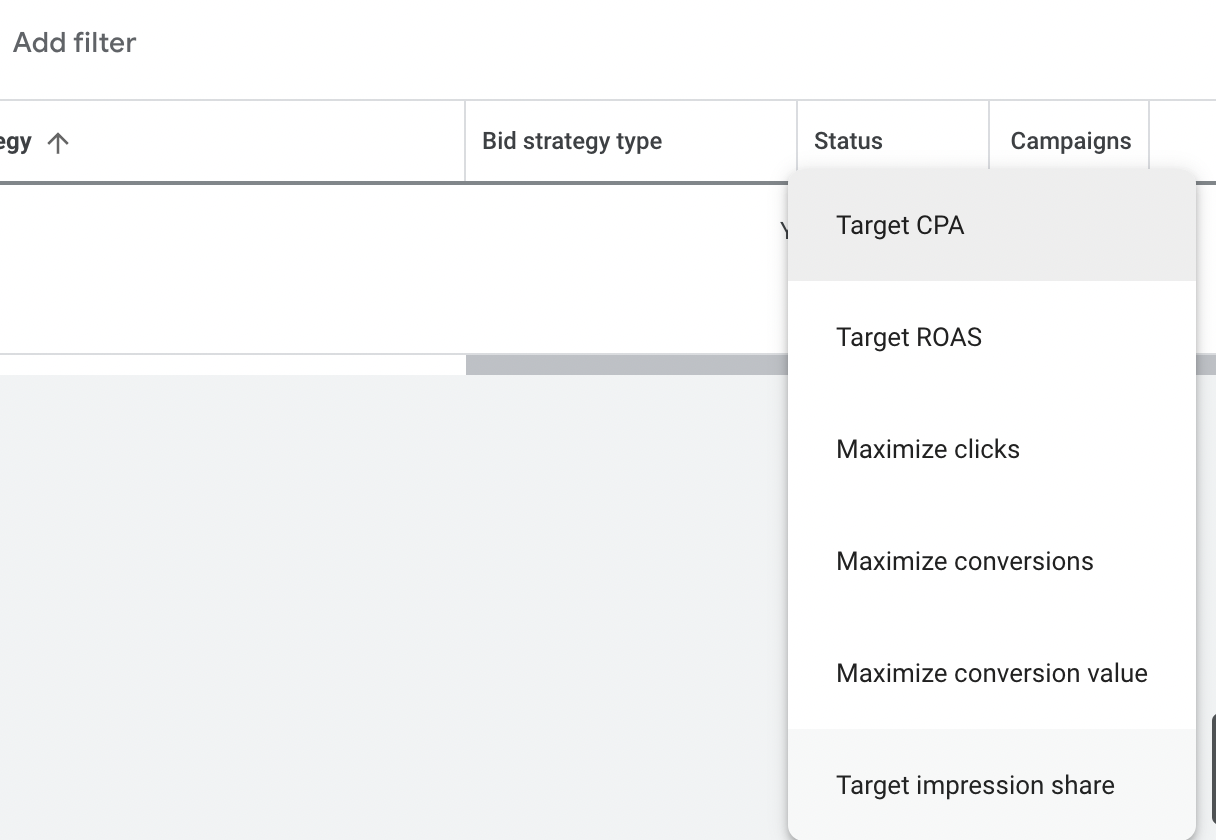Select Target ROAS bid strategy type
1216x840 pixels.
(x=908, y=337)
